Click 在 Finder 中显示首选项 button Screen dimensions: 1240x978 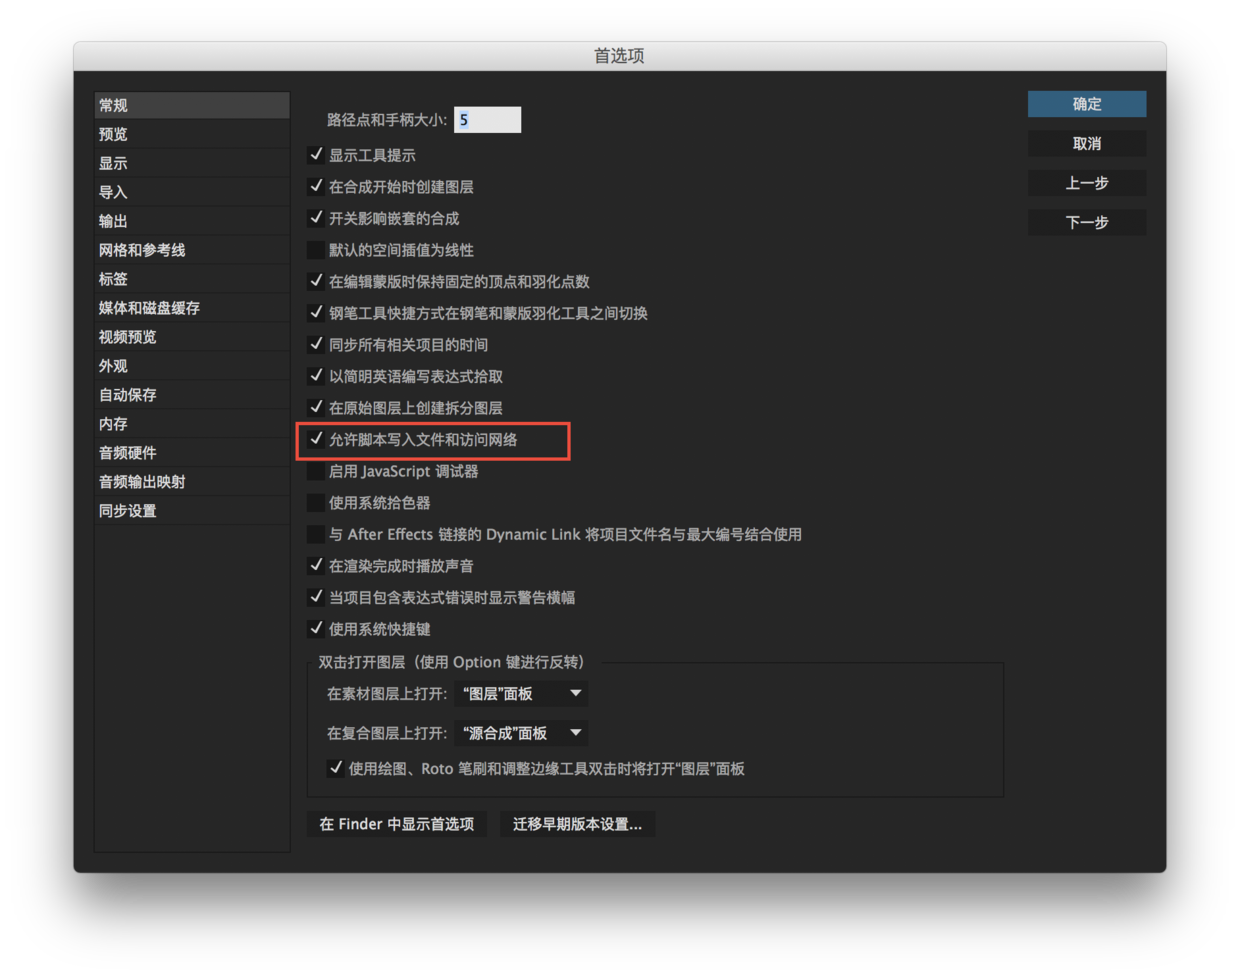(x=397, y=824)
